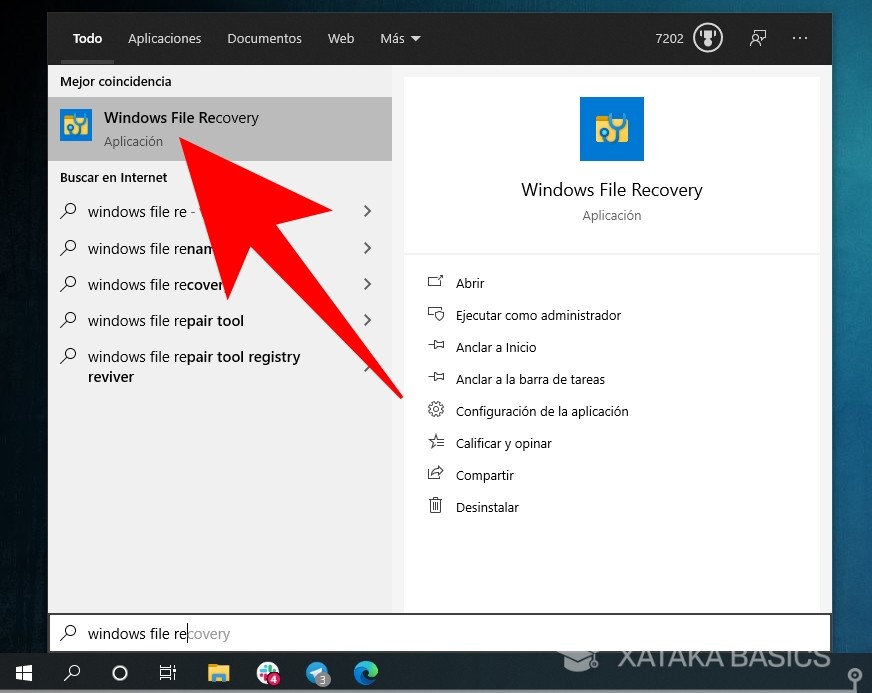872x693 pixels.
Task: Expand the 'windows file renam' suggestion arrow
Action: point(367,248)
